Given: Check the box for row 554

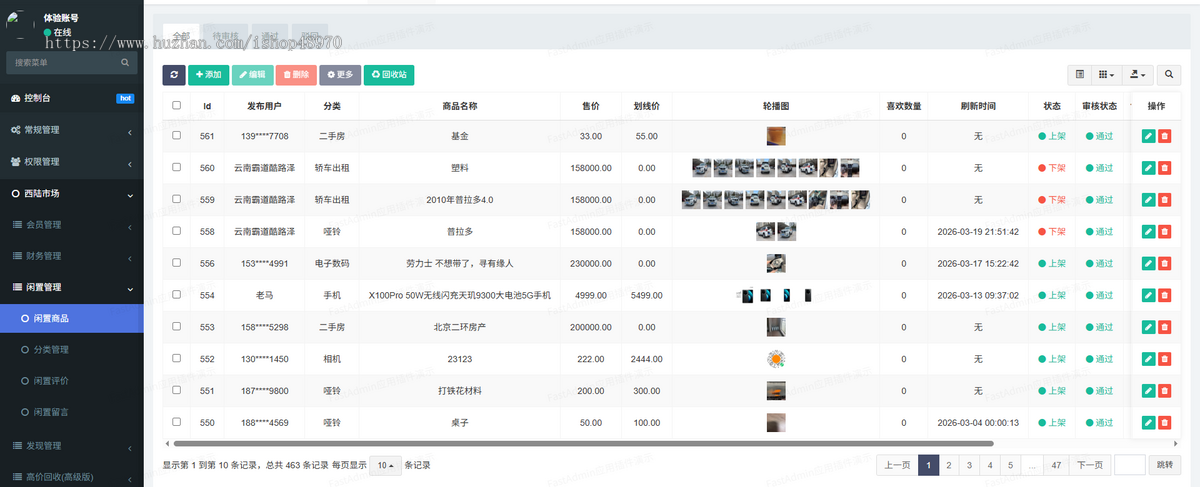Looking at the screenshot, I should point(177,296).
